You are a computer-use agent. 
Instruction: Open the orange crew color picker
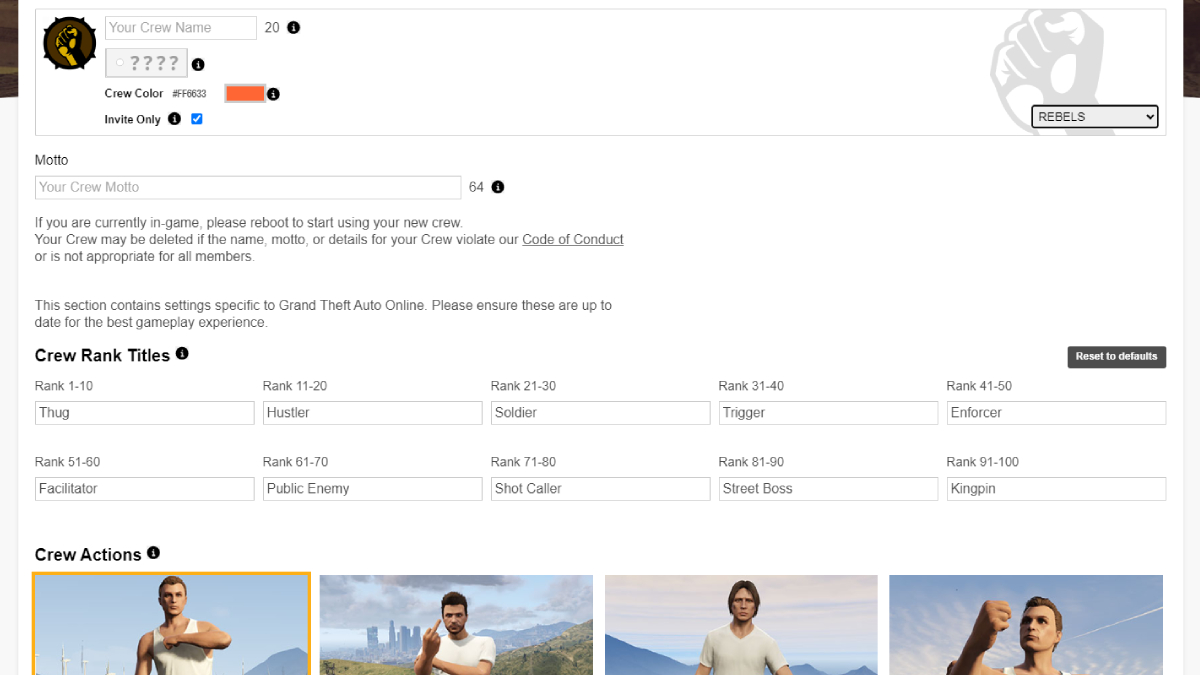click(245, 94)
